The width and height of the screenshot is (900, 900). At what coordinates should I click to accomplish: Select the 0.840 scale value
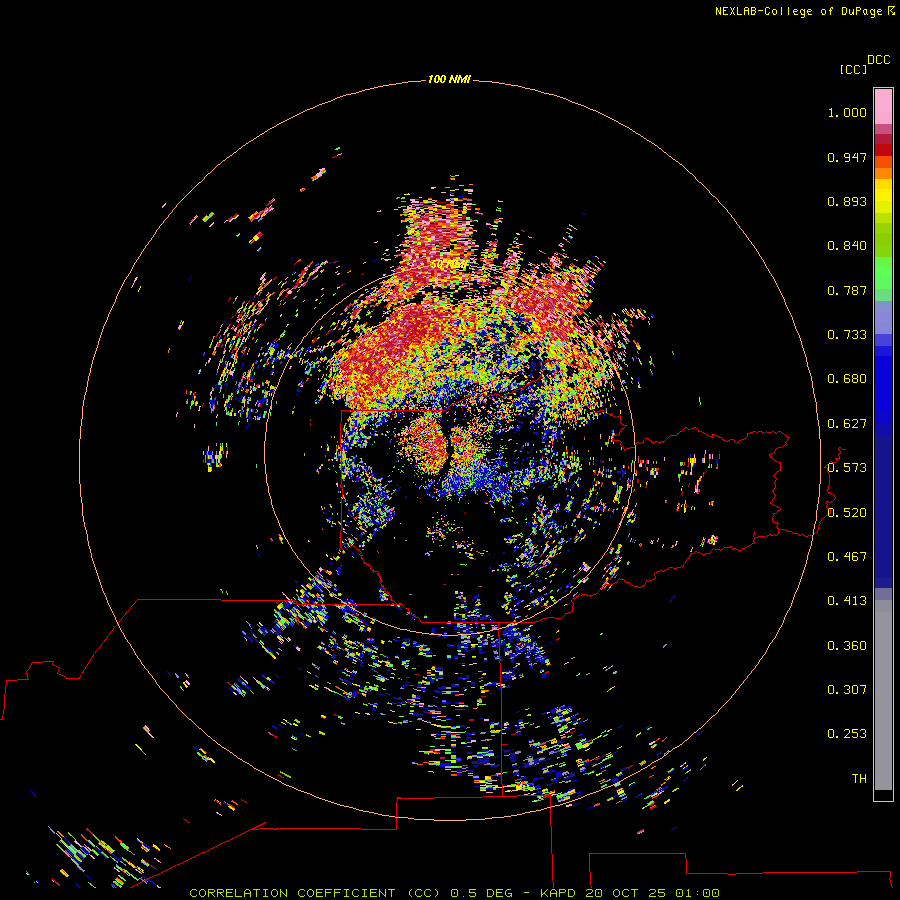tap(847, 246)
